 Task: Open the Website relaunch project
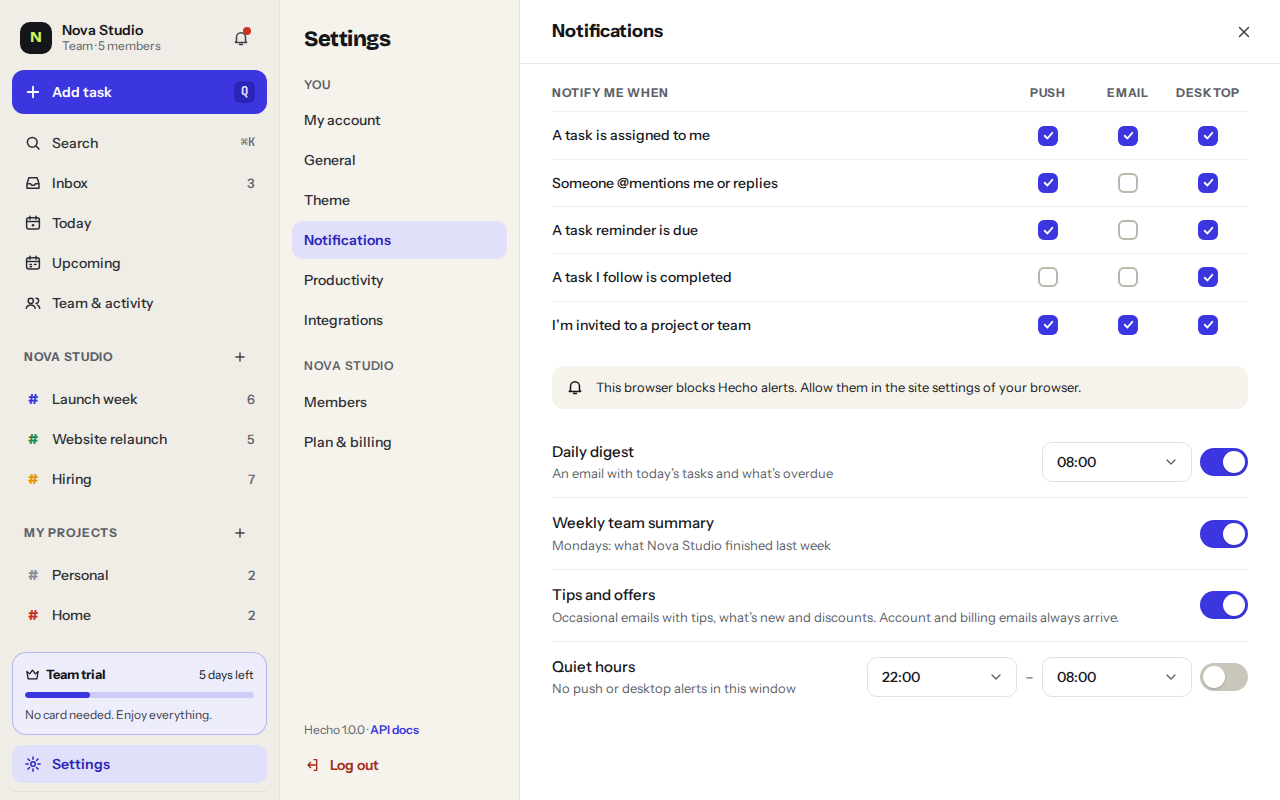tap(139, 439)
